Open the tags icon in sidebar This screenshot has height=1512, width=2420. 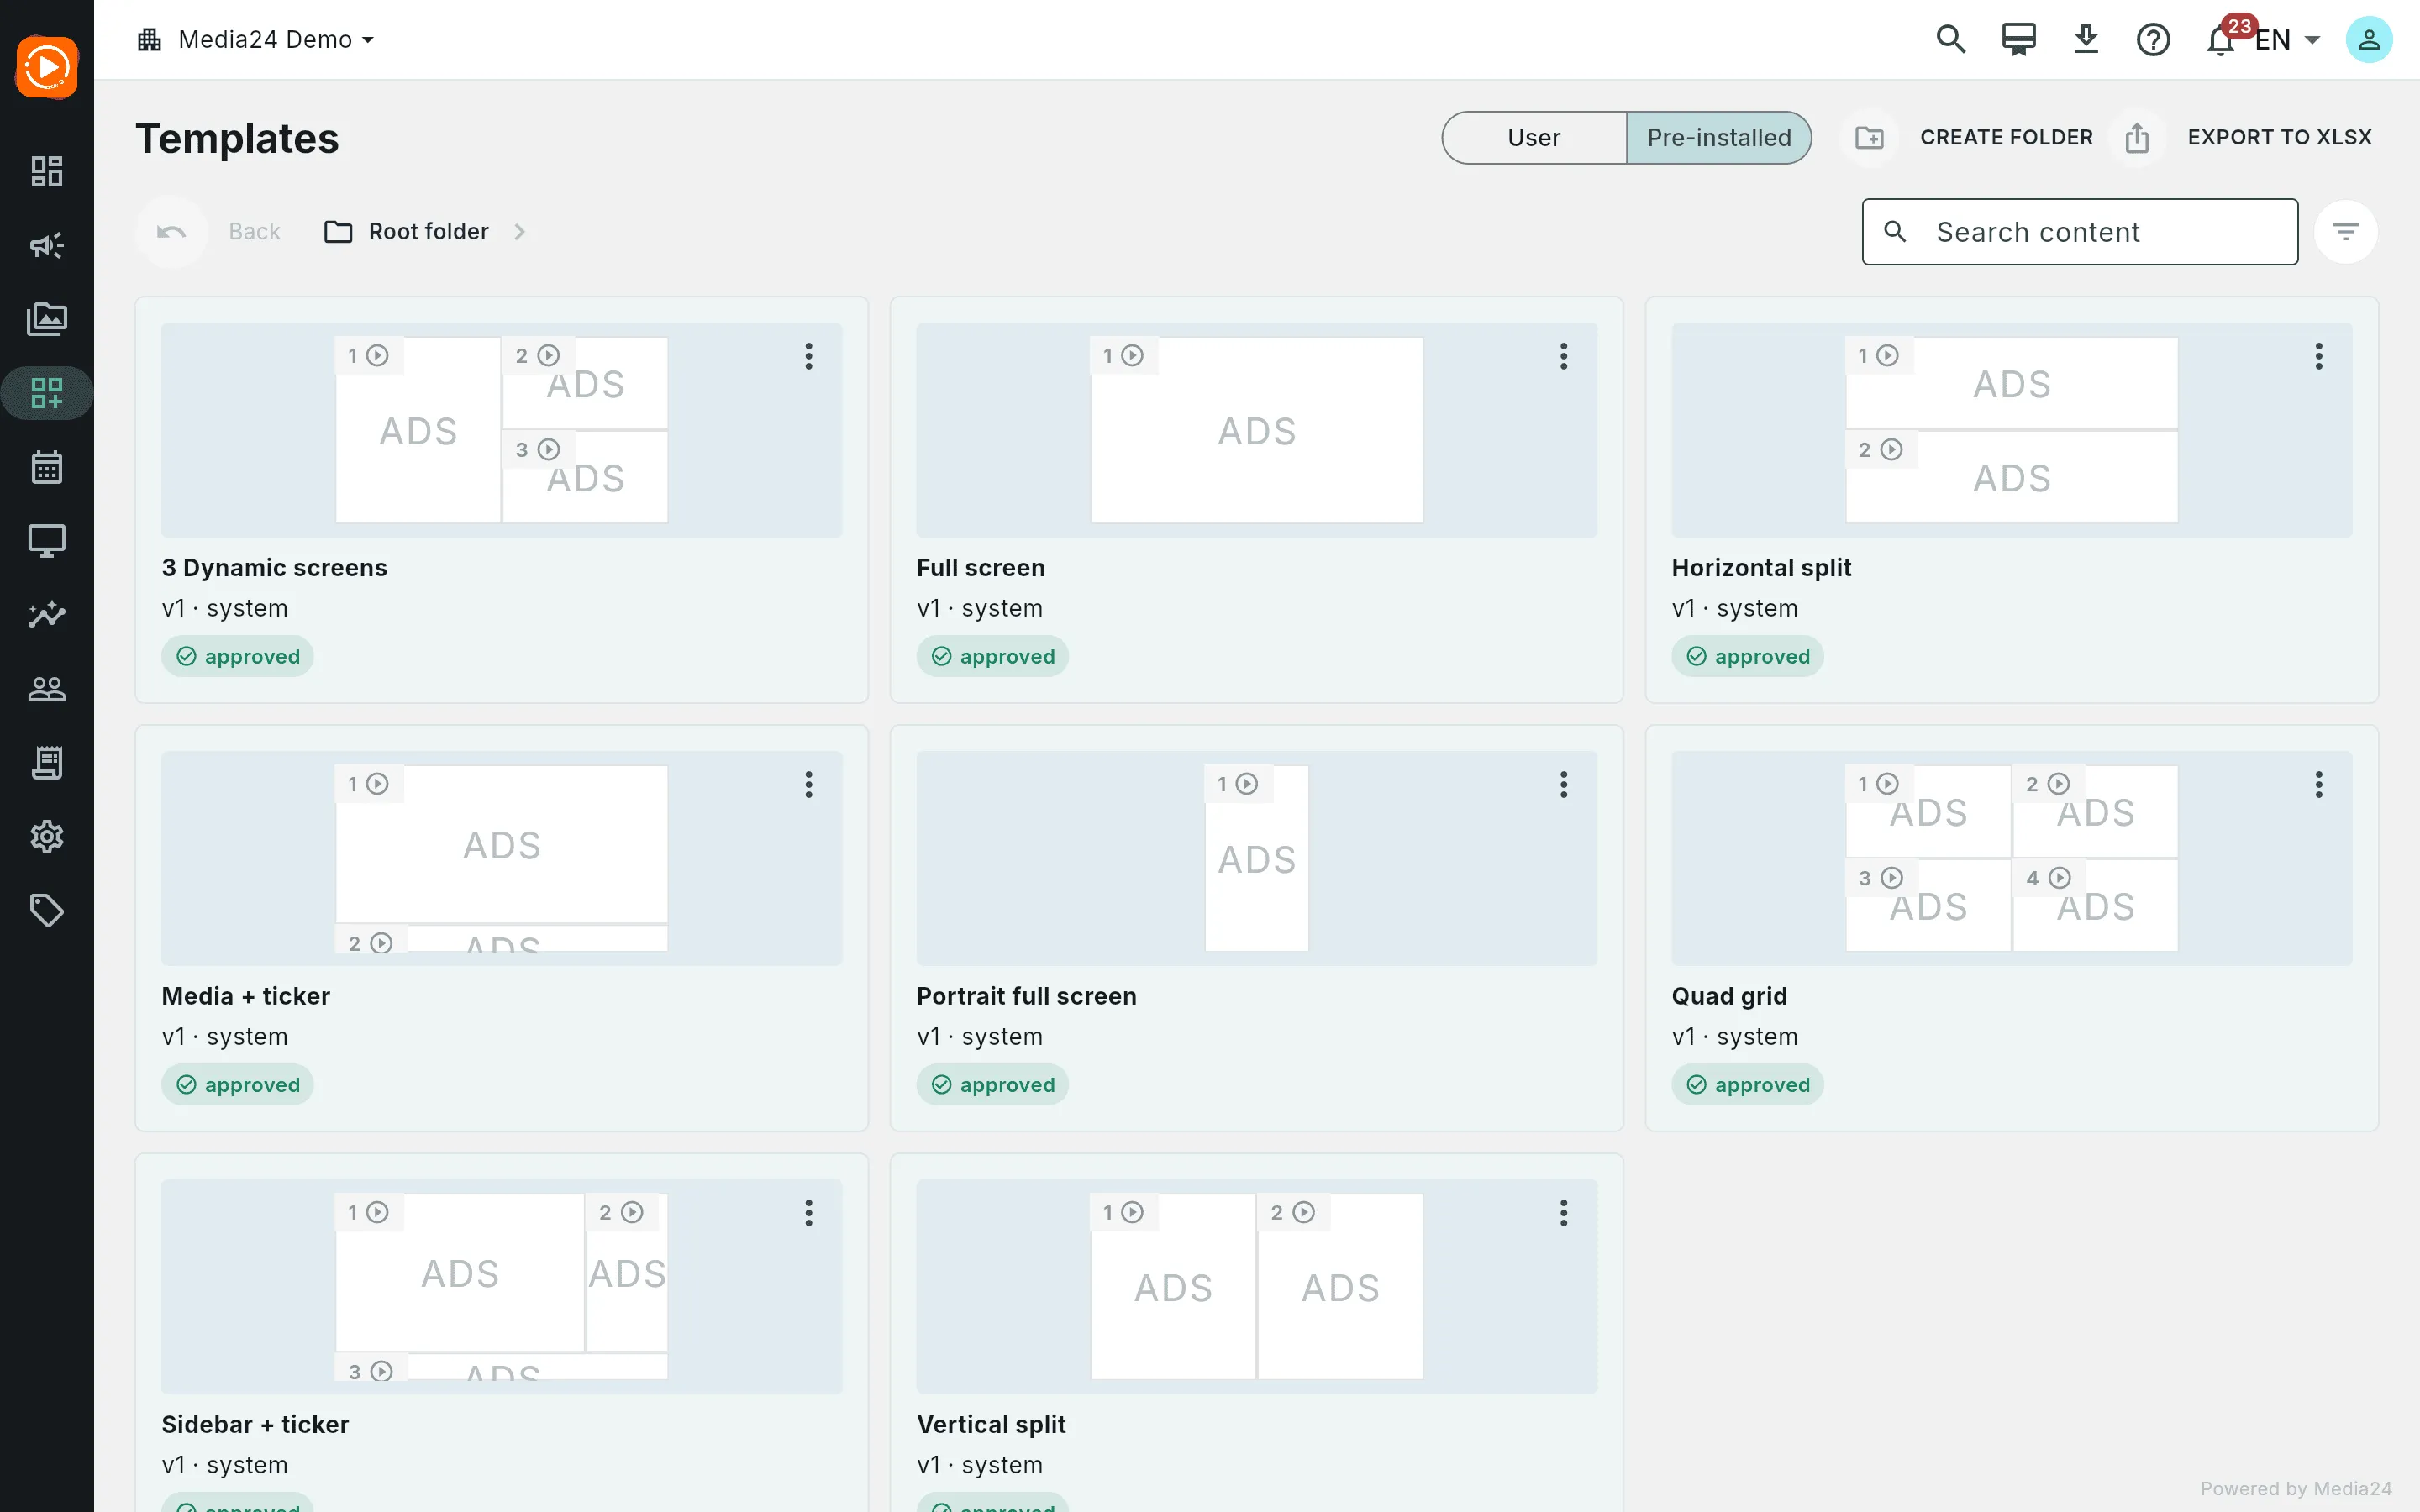pyautogui.click(x=47, y=911)
